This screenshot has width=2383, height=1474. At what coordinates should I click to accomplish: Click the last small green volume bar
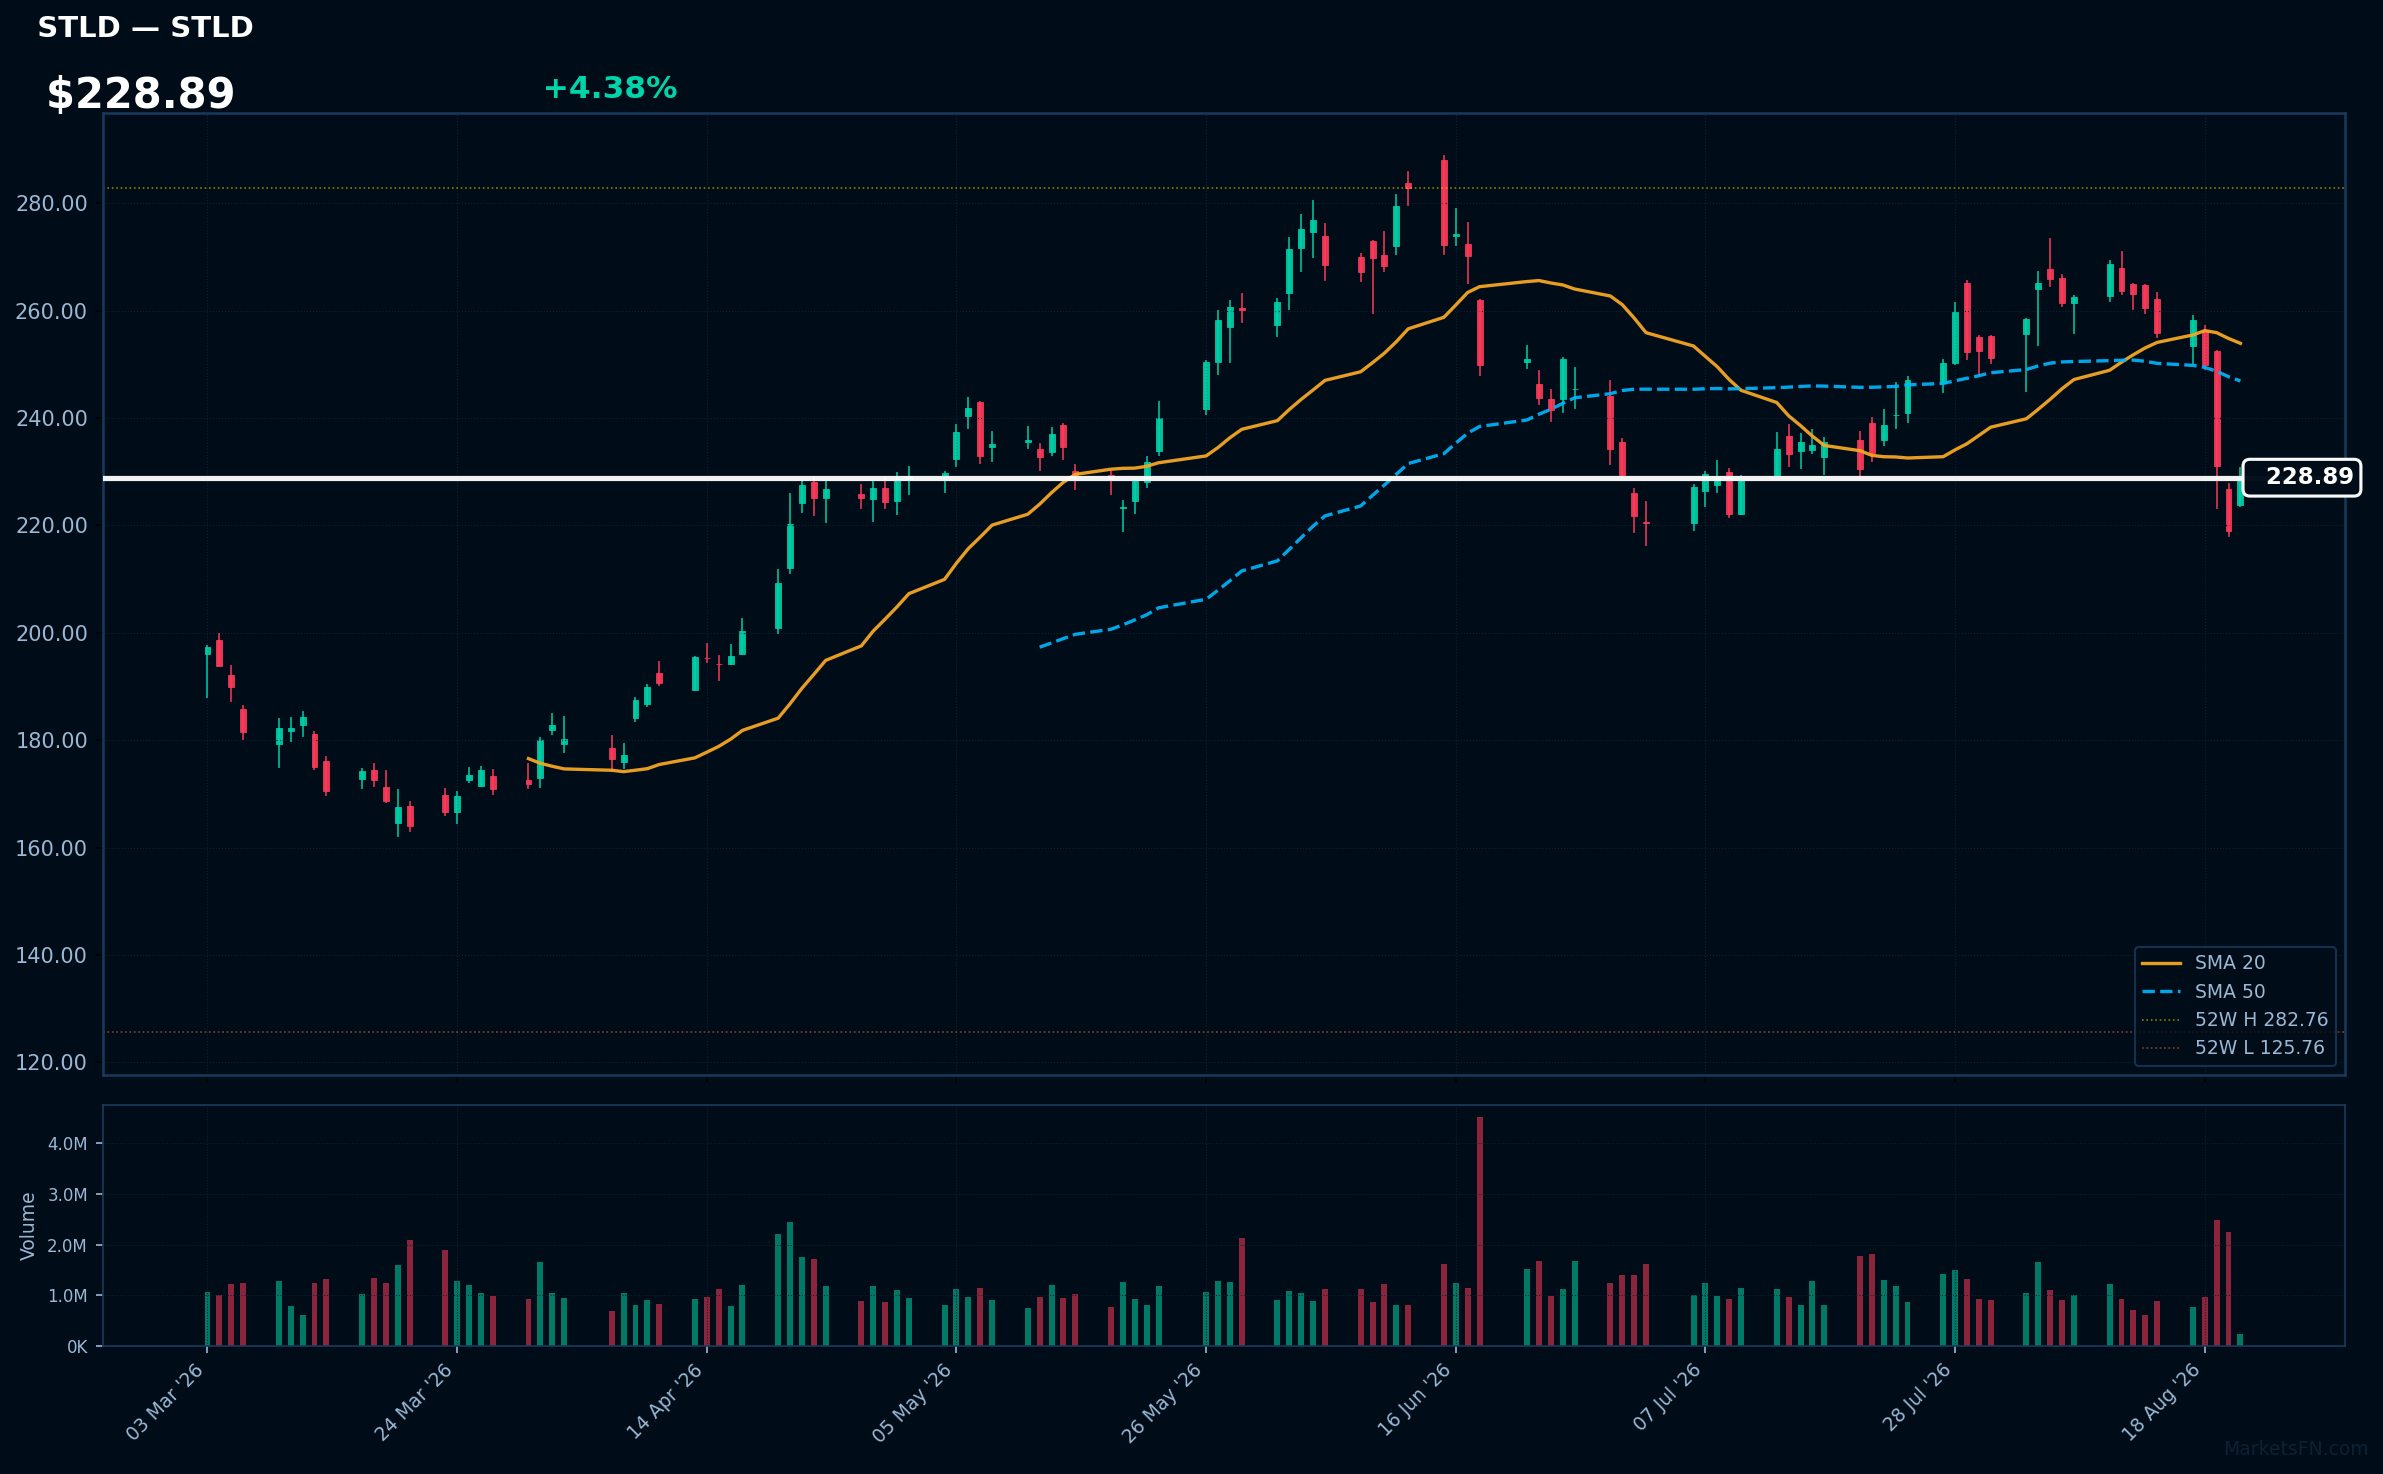pos(2240,1340)
